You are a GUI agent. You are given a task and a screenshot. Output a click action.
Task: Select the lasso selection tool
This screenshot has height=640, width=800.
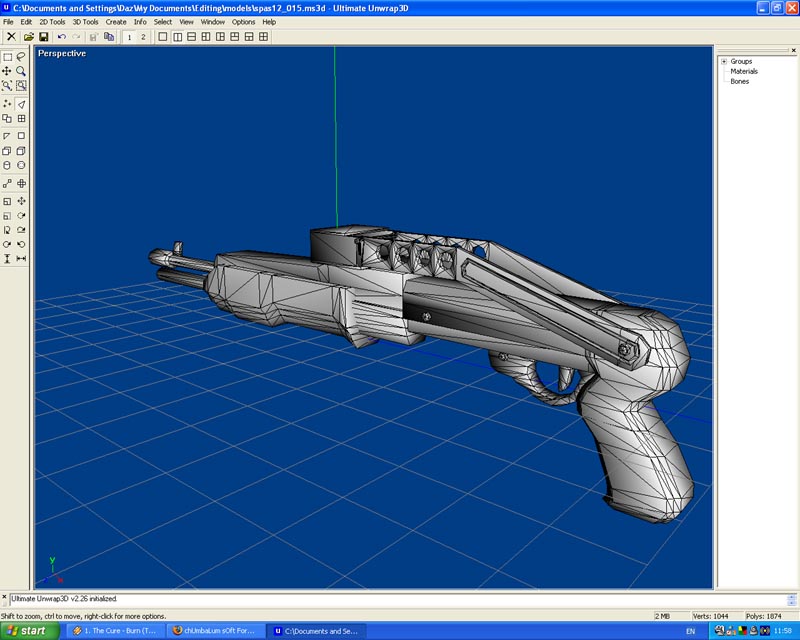pyautogui.click(x=21, y=57)
